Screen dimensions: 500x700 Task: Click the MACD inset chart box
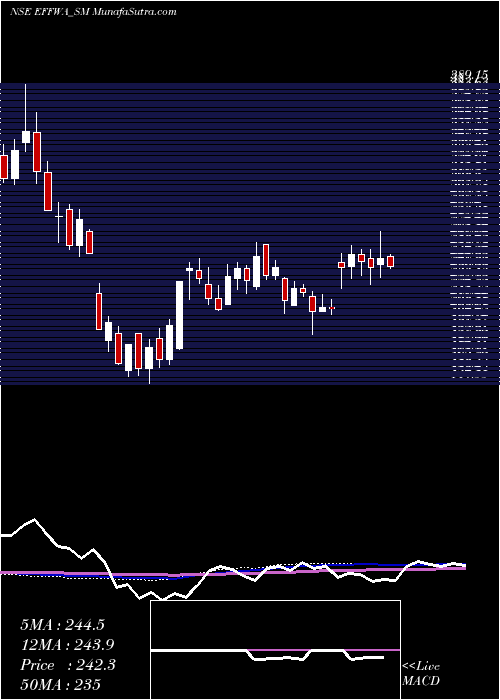coord(275,650)
